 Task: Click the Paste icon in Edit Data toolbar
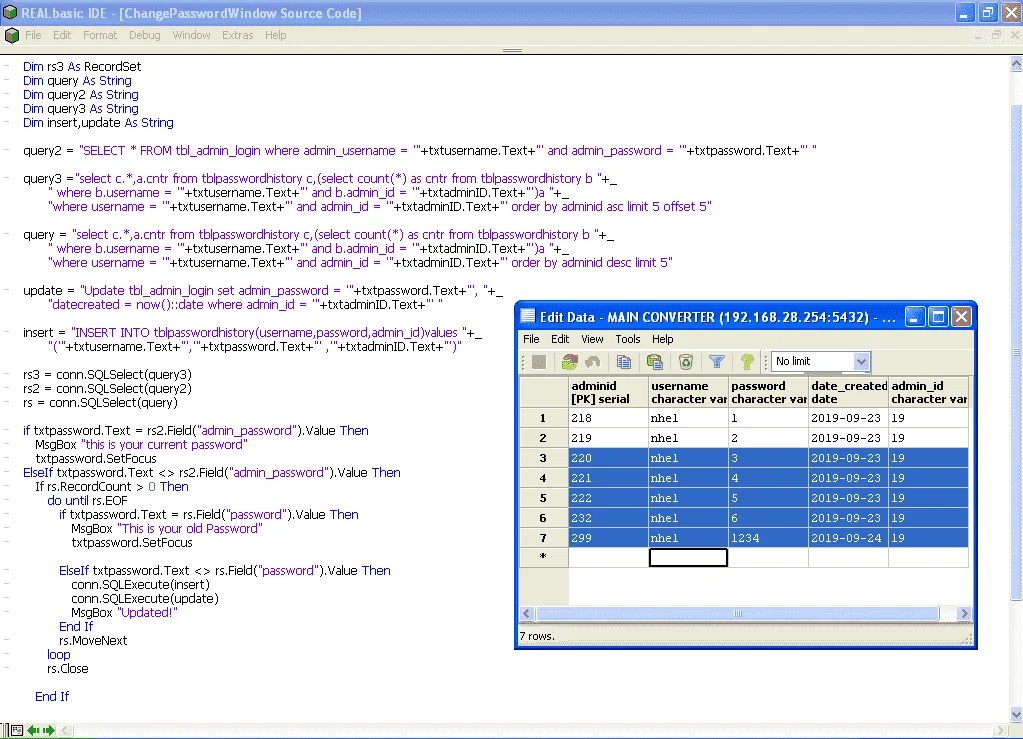pos(654,362)
